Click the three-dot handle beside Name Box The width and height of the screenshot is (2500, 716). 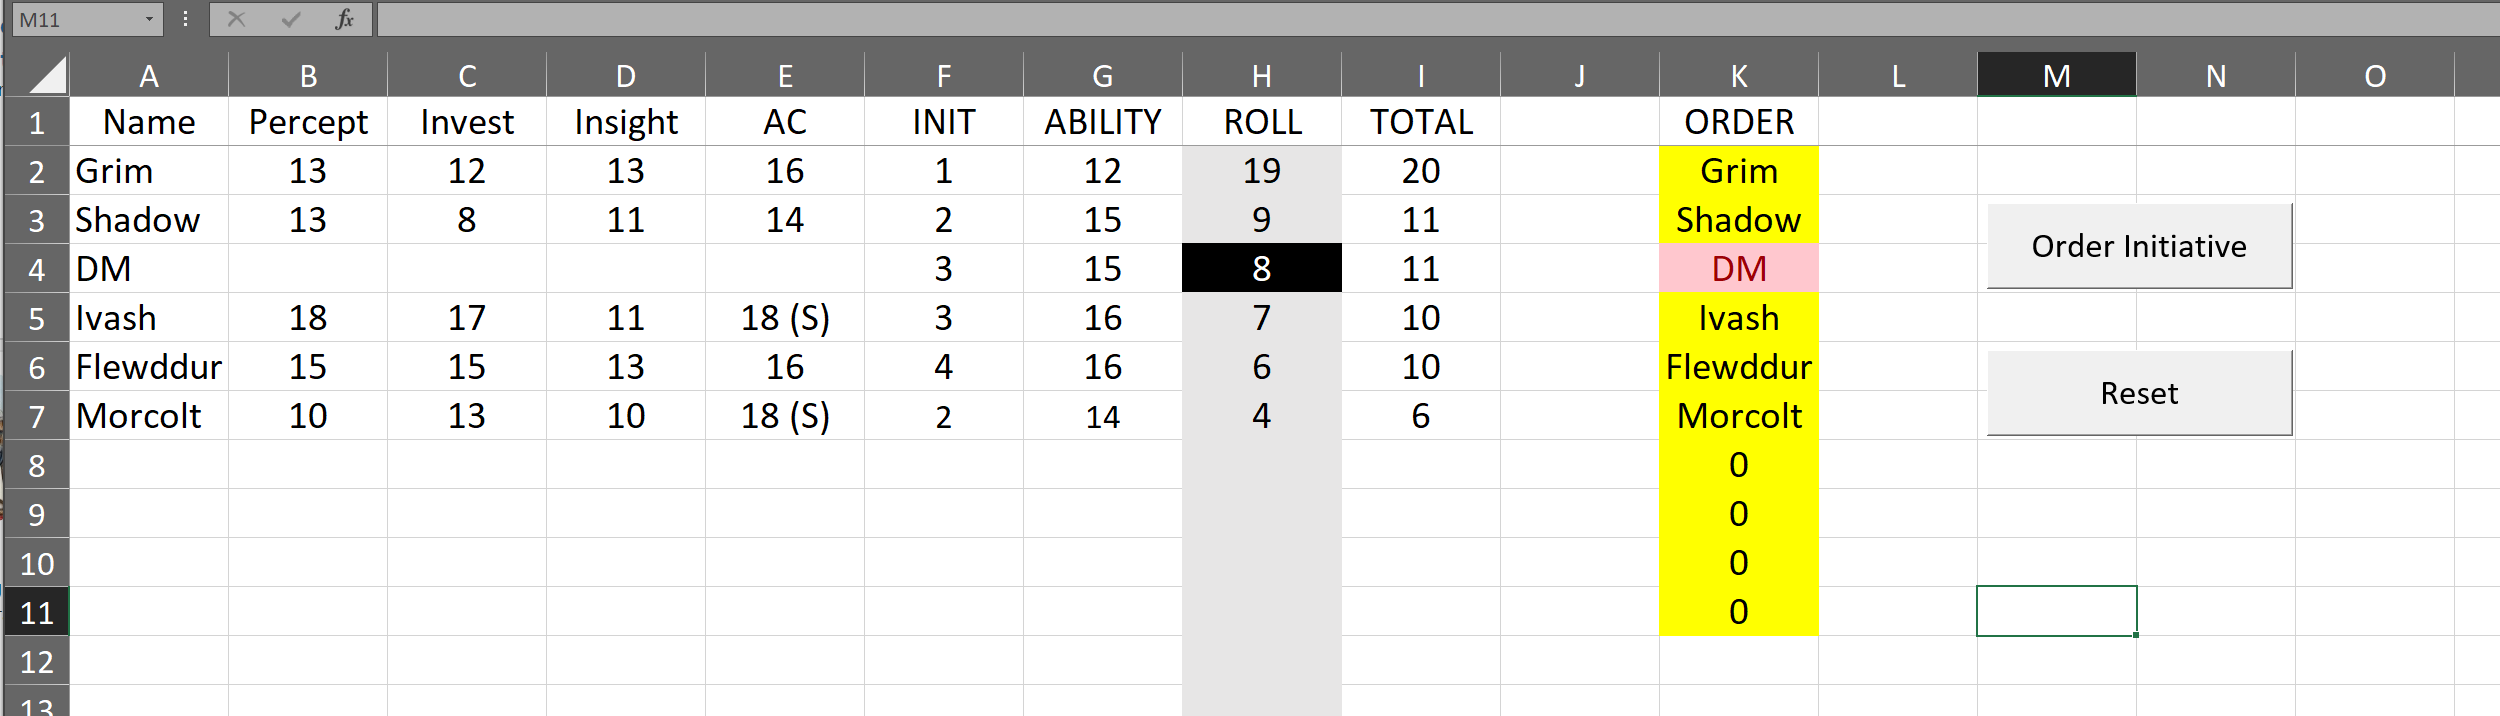185,20
